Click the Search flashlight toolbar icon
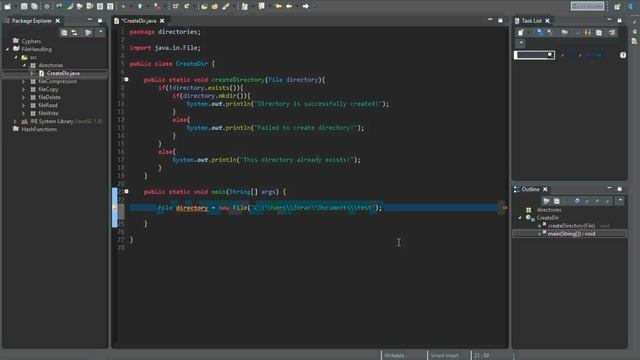Image resolution: width=640 pixels, height=360 pixels. point(226,6)
